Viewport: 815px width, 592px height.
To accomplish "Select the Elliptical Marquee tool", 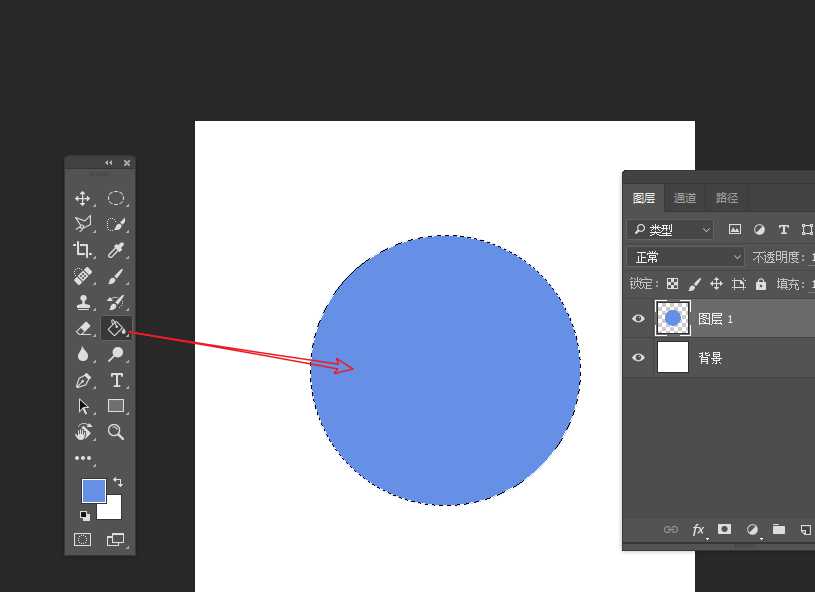I will (x=116, y=198).
